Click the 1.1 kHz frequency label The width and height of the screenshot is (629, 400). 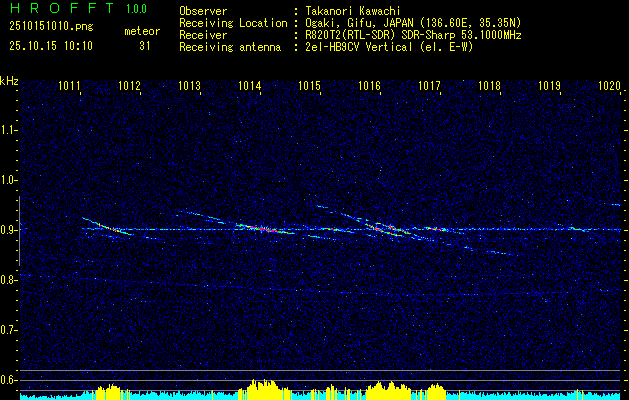coord(7,130)
